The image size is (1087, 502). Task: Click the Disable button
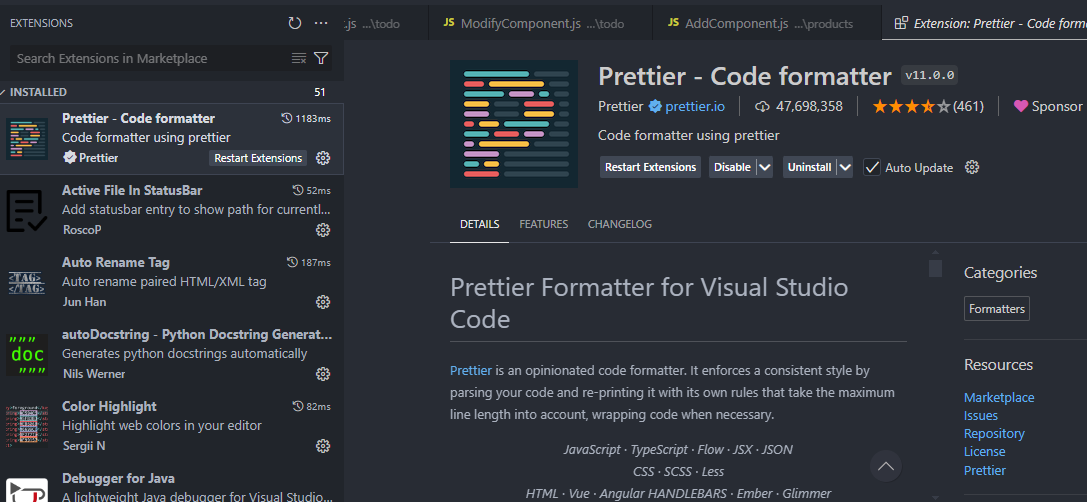[732, 167]
